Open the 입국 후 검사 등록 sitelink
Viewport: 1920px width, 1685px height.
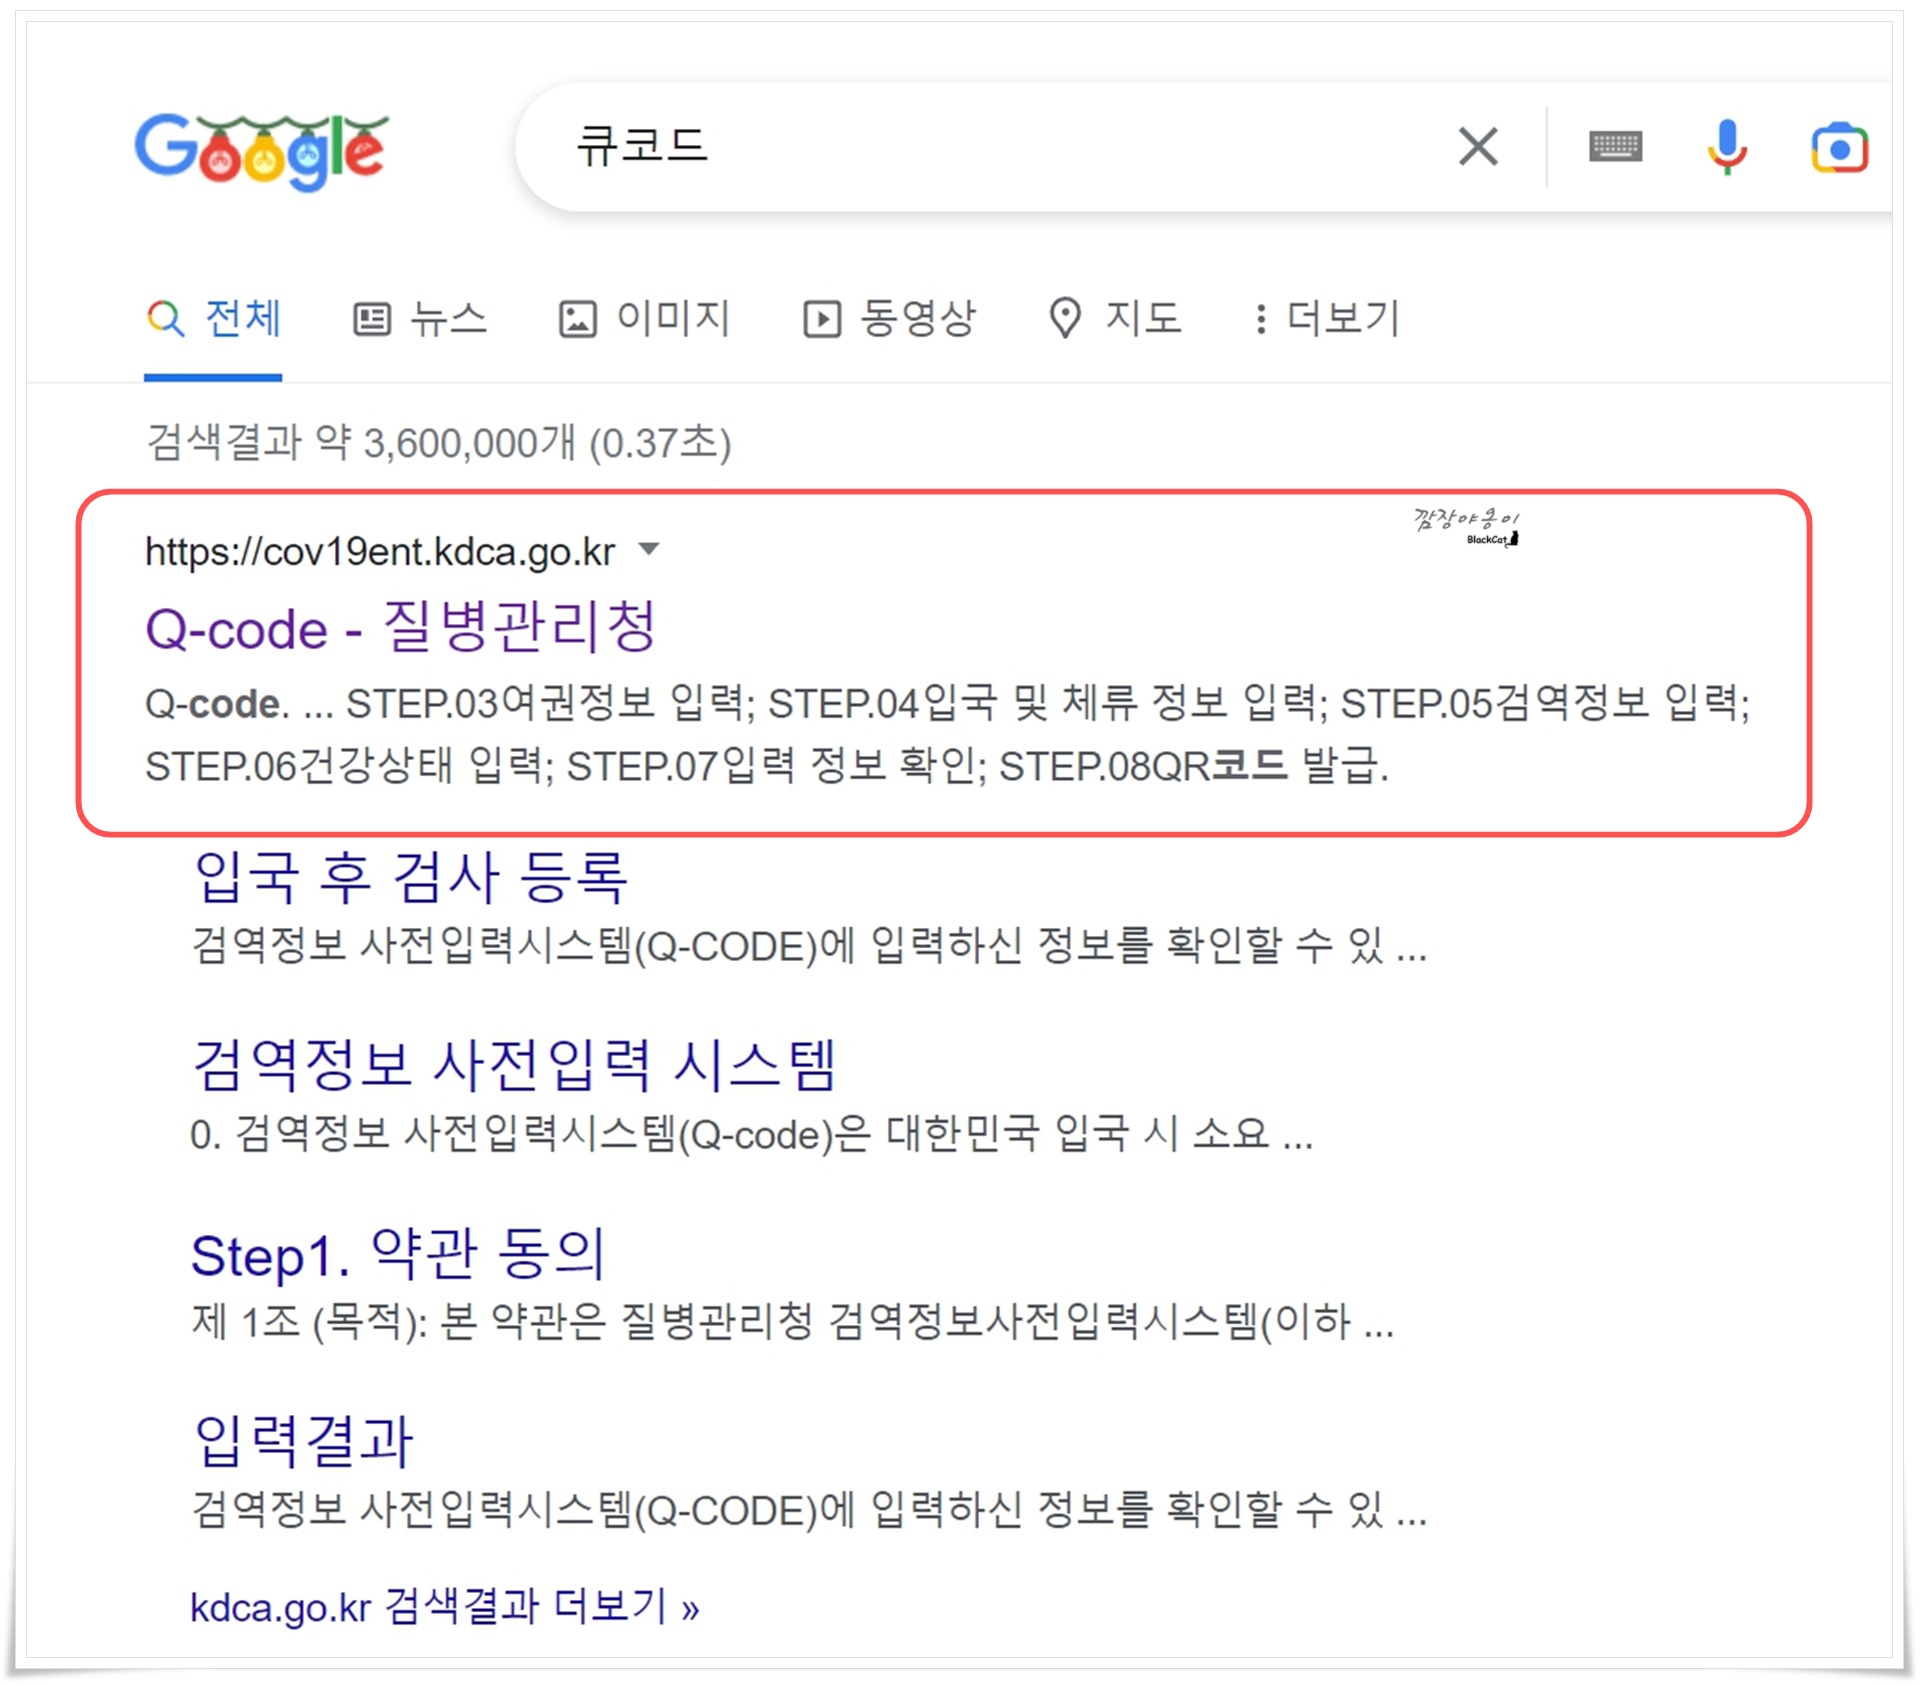(410, 877)
